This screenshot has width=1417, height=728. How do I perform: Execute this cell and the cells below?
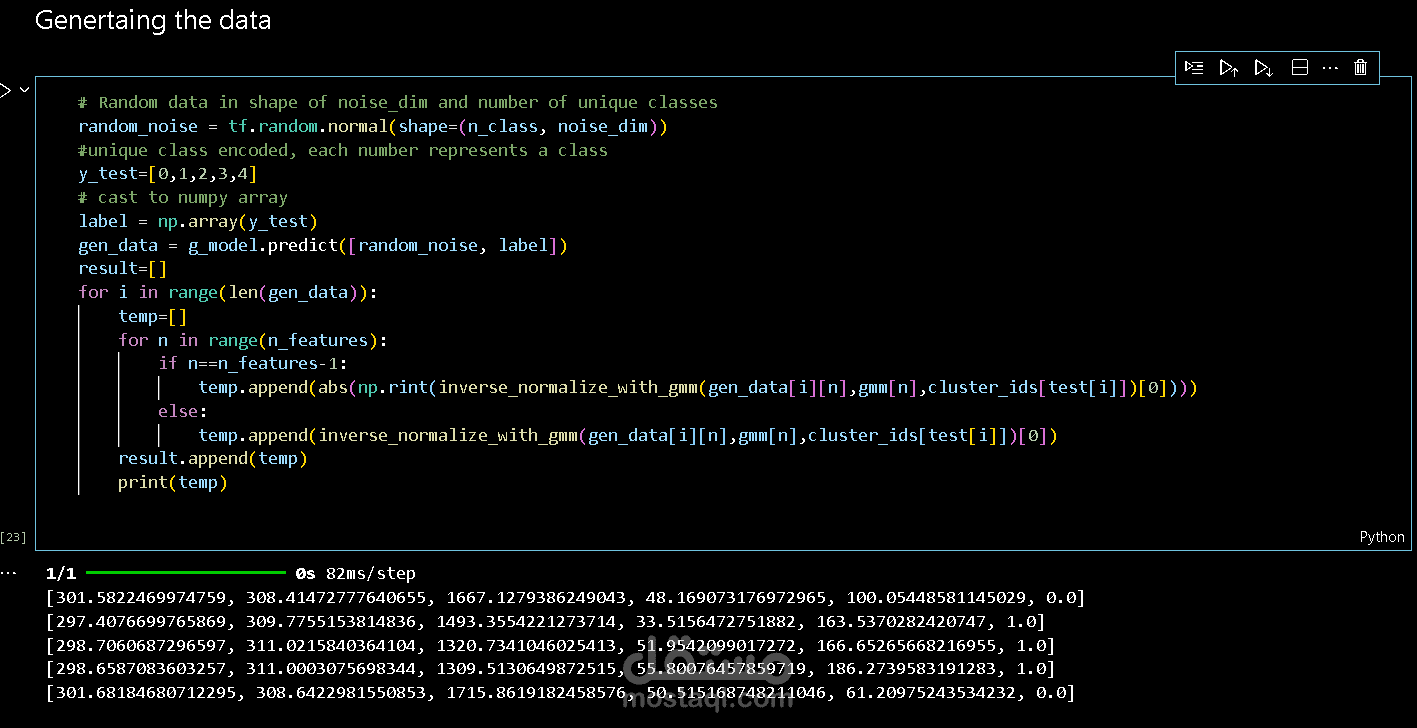pos(1263,67)
